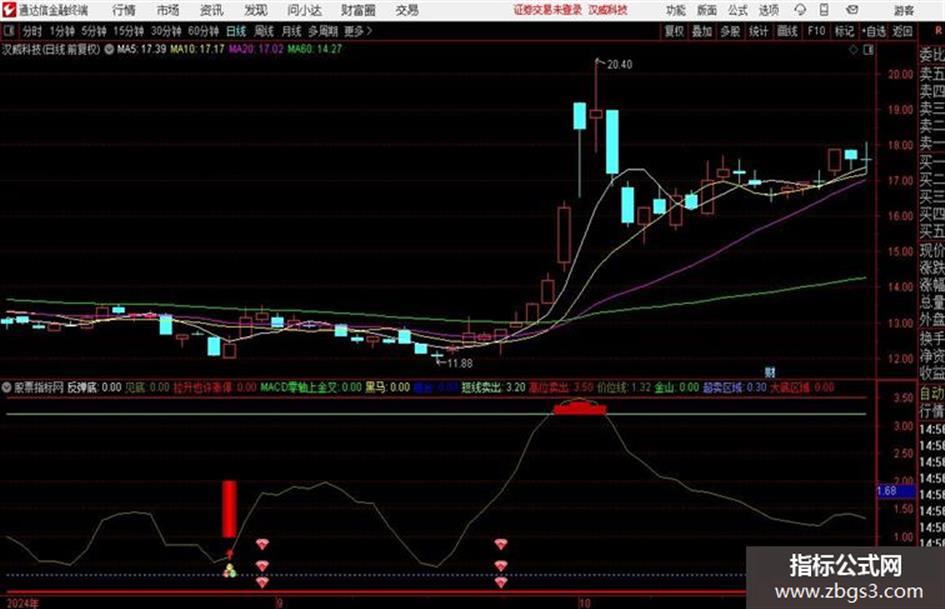Click the 证券交易未登录 login link

tap(547, 10)
